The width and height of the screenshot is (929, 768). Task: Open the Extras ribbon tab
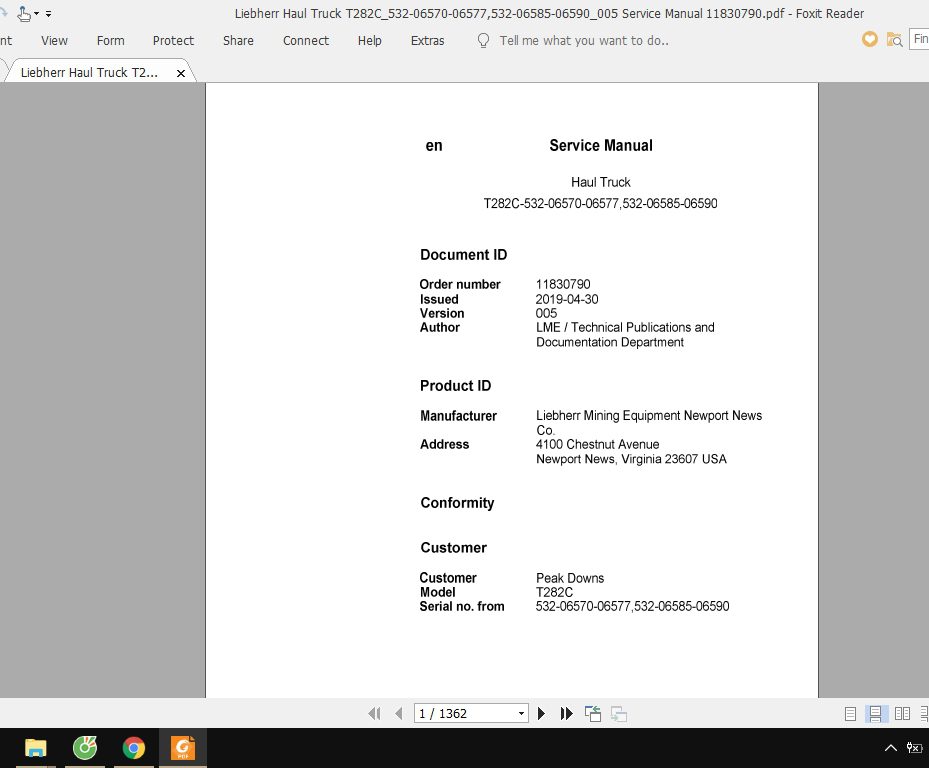427,40
